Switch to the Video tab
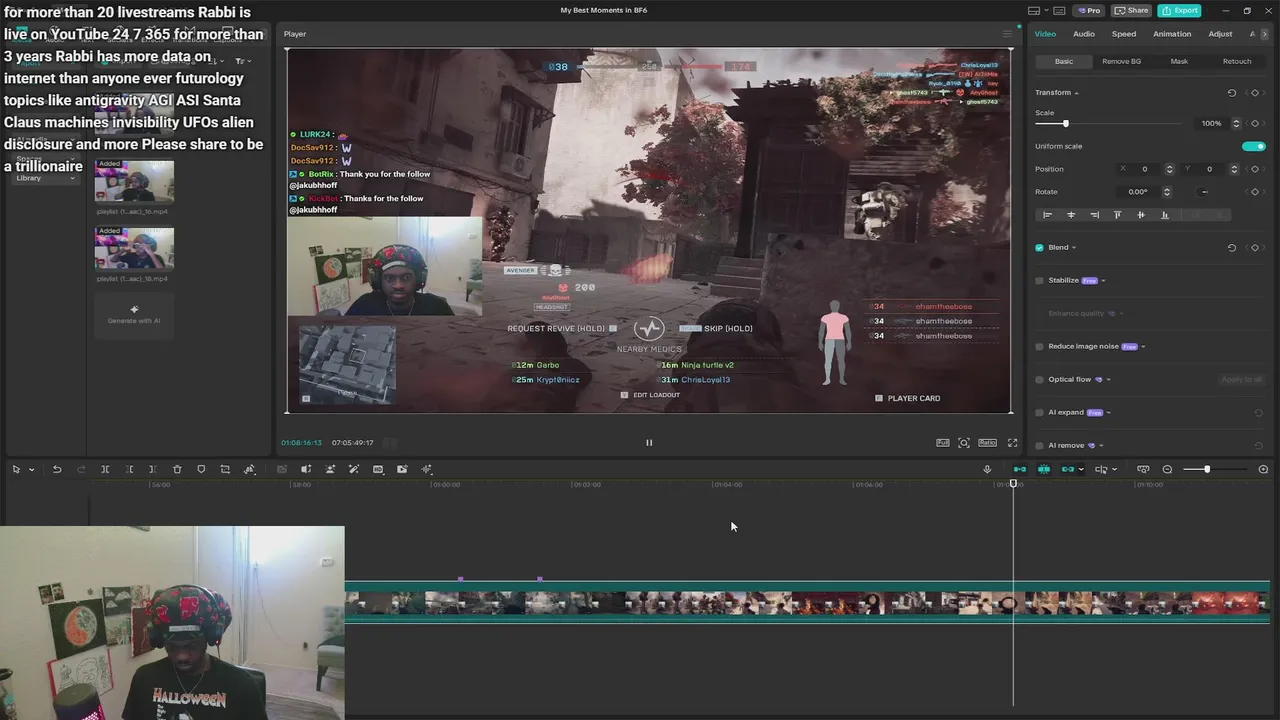Screen dimensions: 1280x720 tap(1045, 34)
